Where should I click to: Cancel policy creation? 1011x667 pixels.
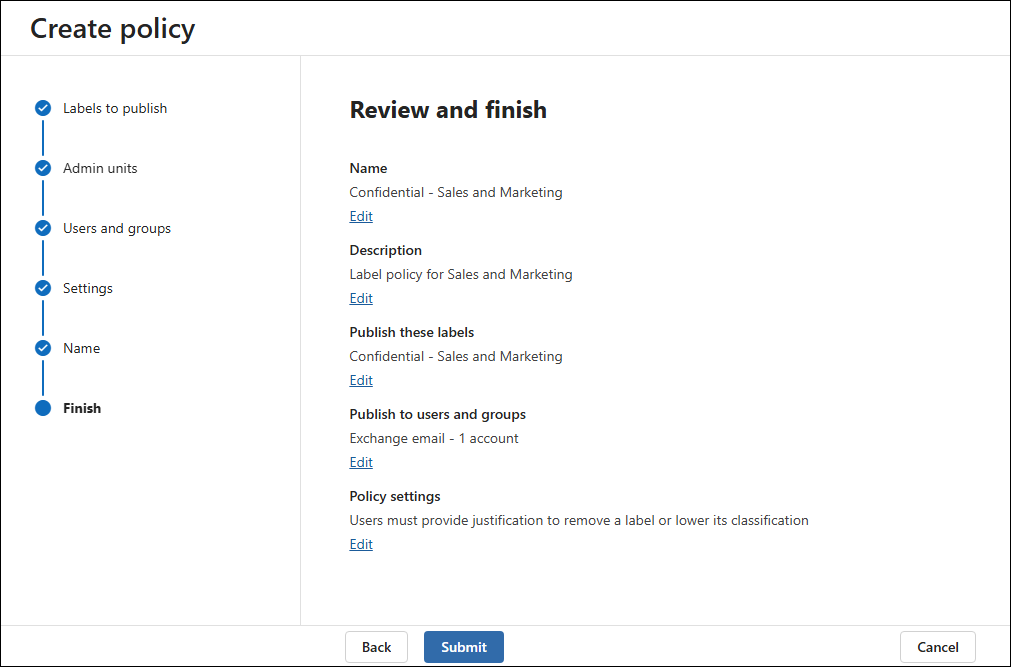pyautogui.click(x=937, y=647)
